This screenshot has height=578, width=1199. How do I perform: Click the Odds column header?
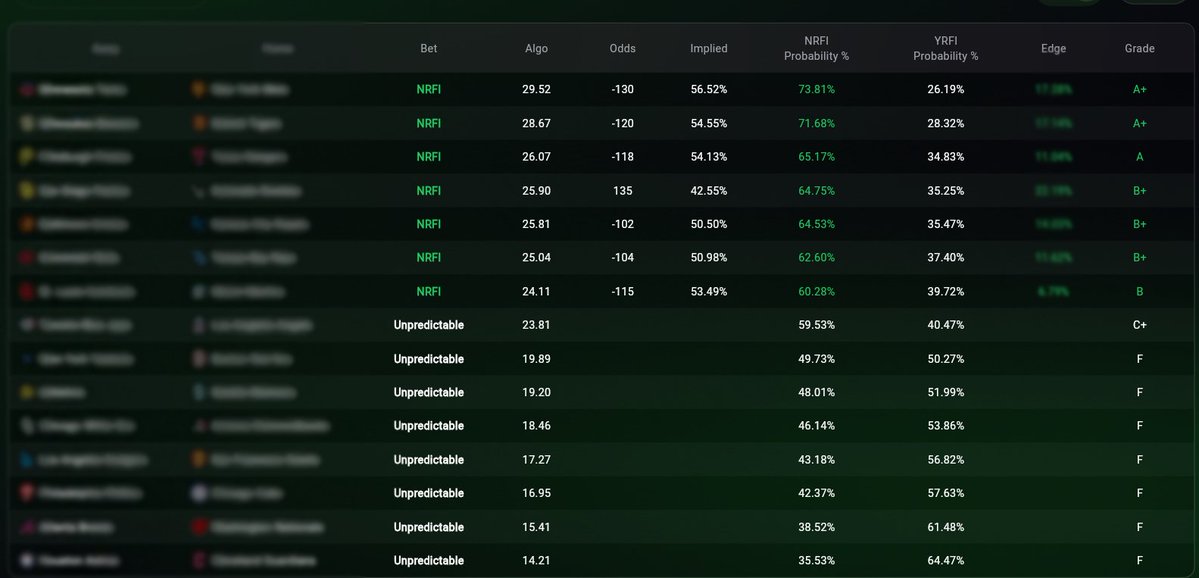[x=622, y=48]
